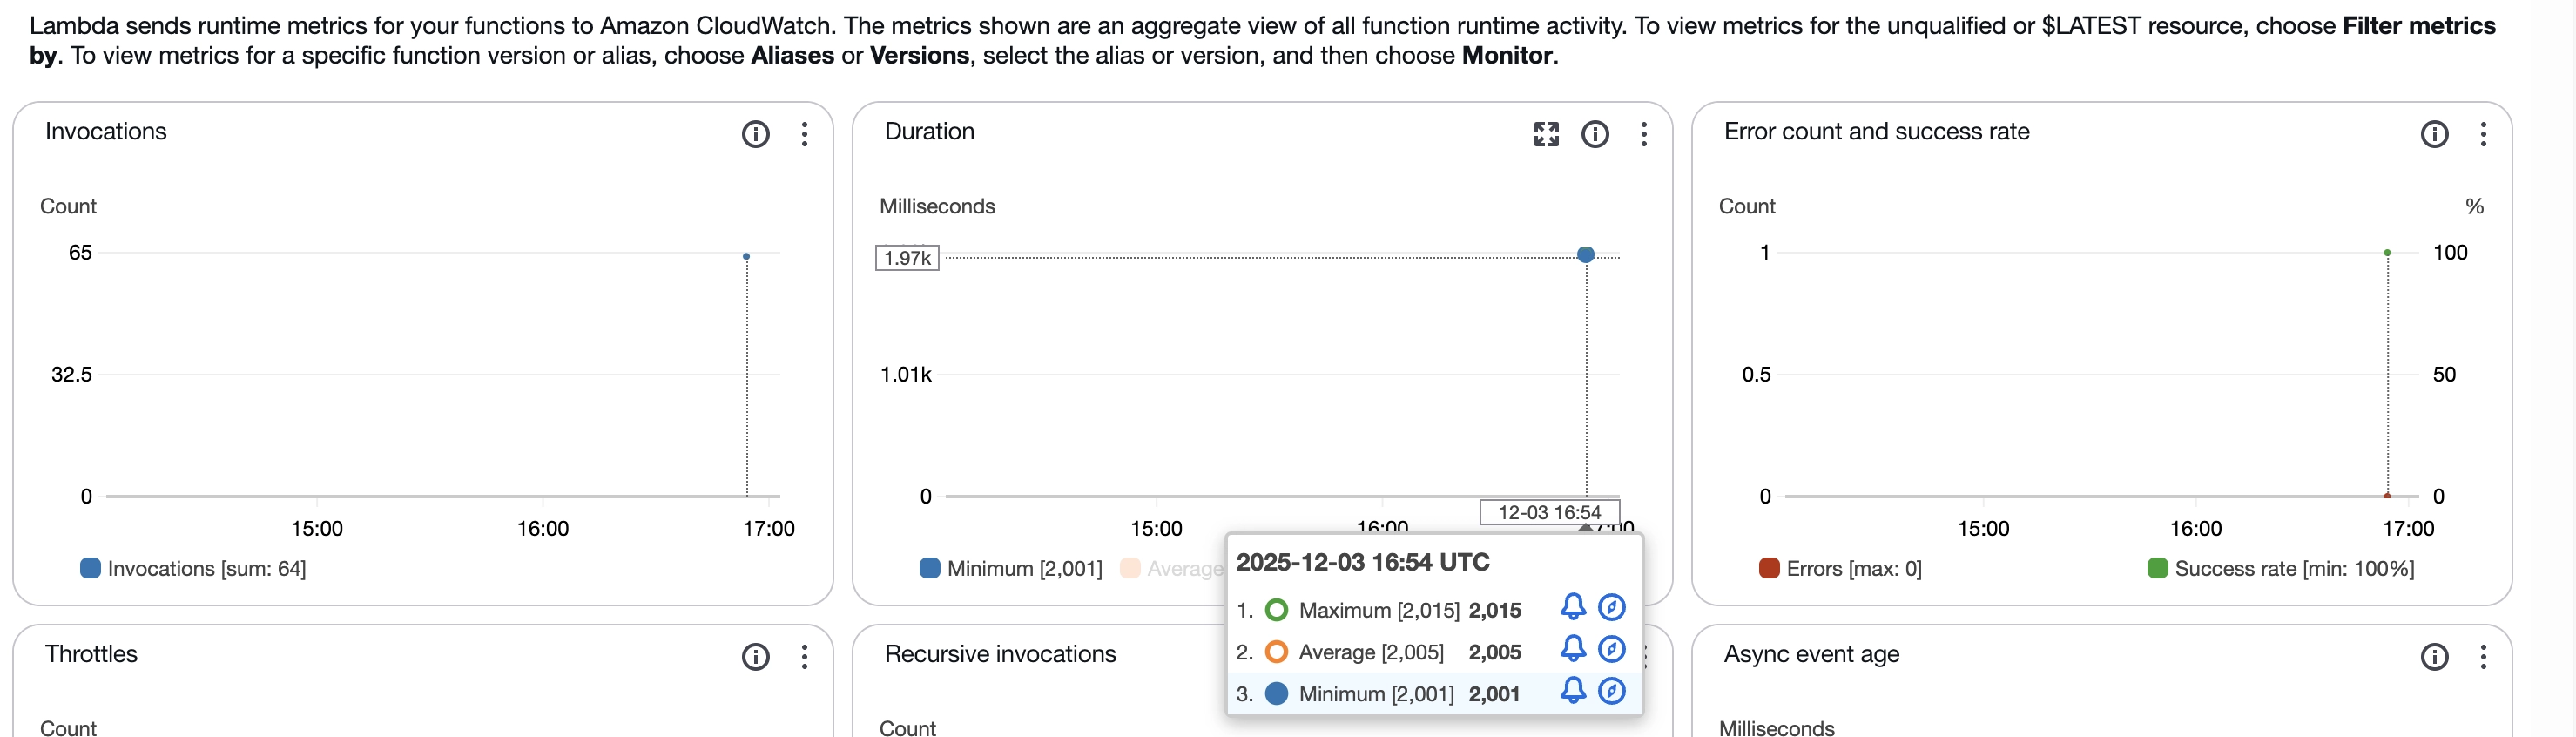Click the Throttles widget info icon

coord(755,657)
